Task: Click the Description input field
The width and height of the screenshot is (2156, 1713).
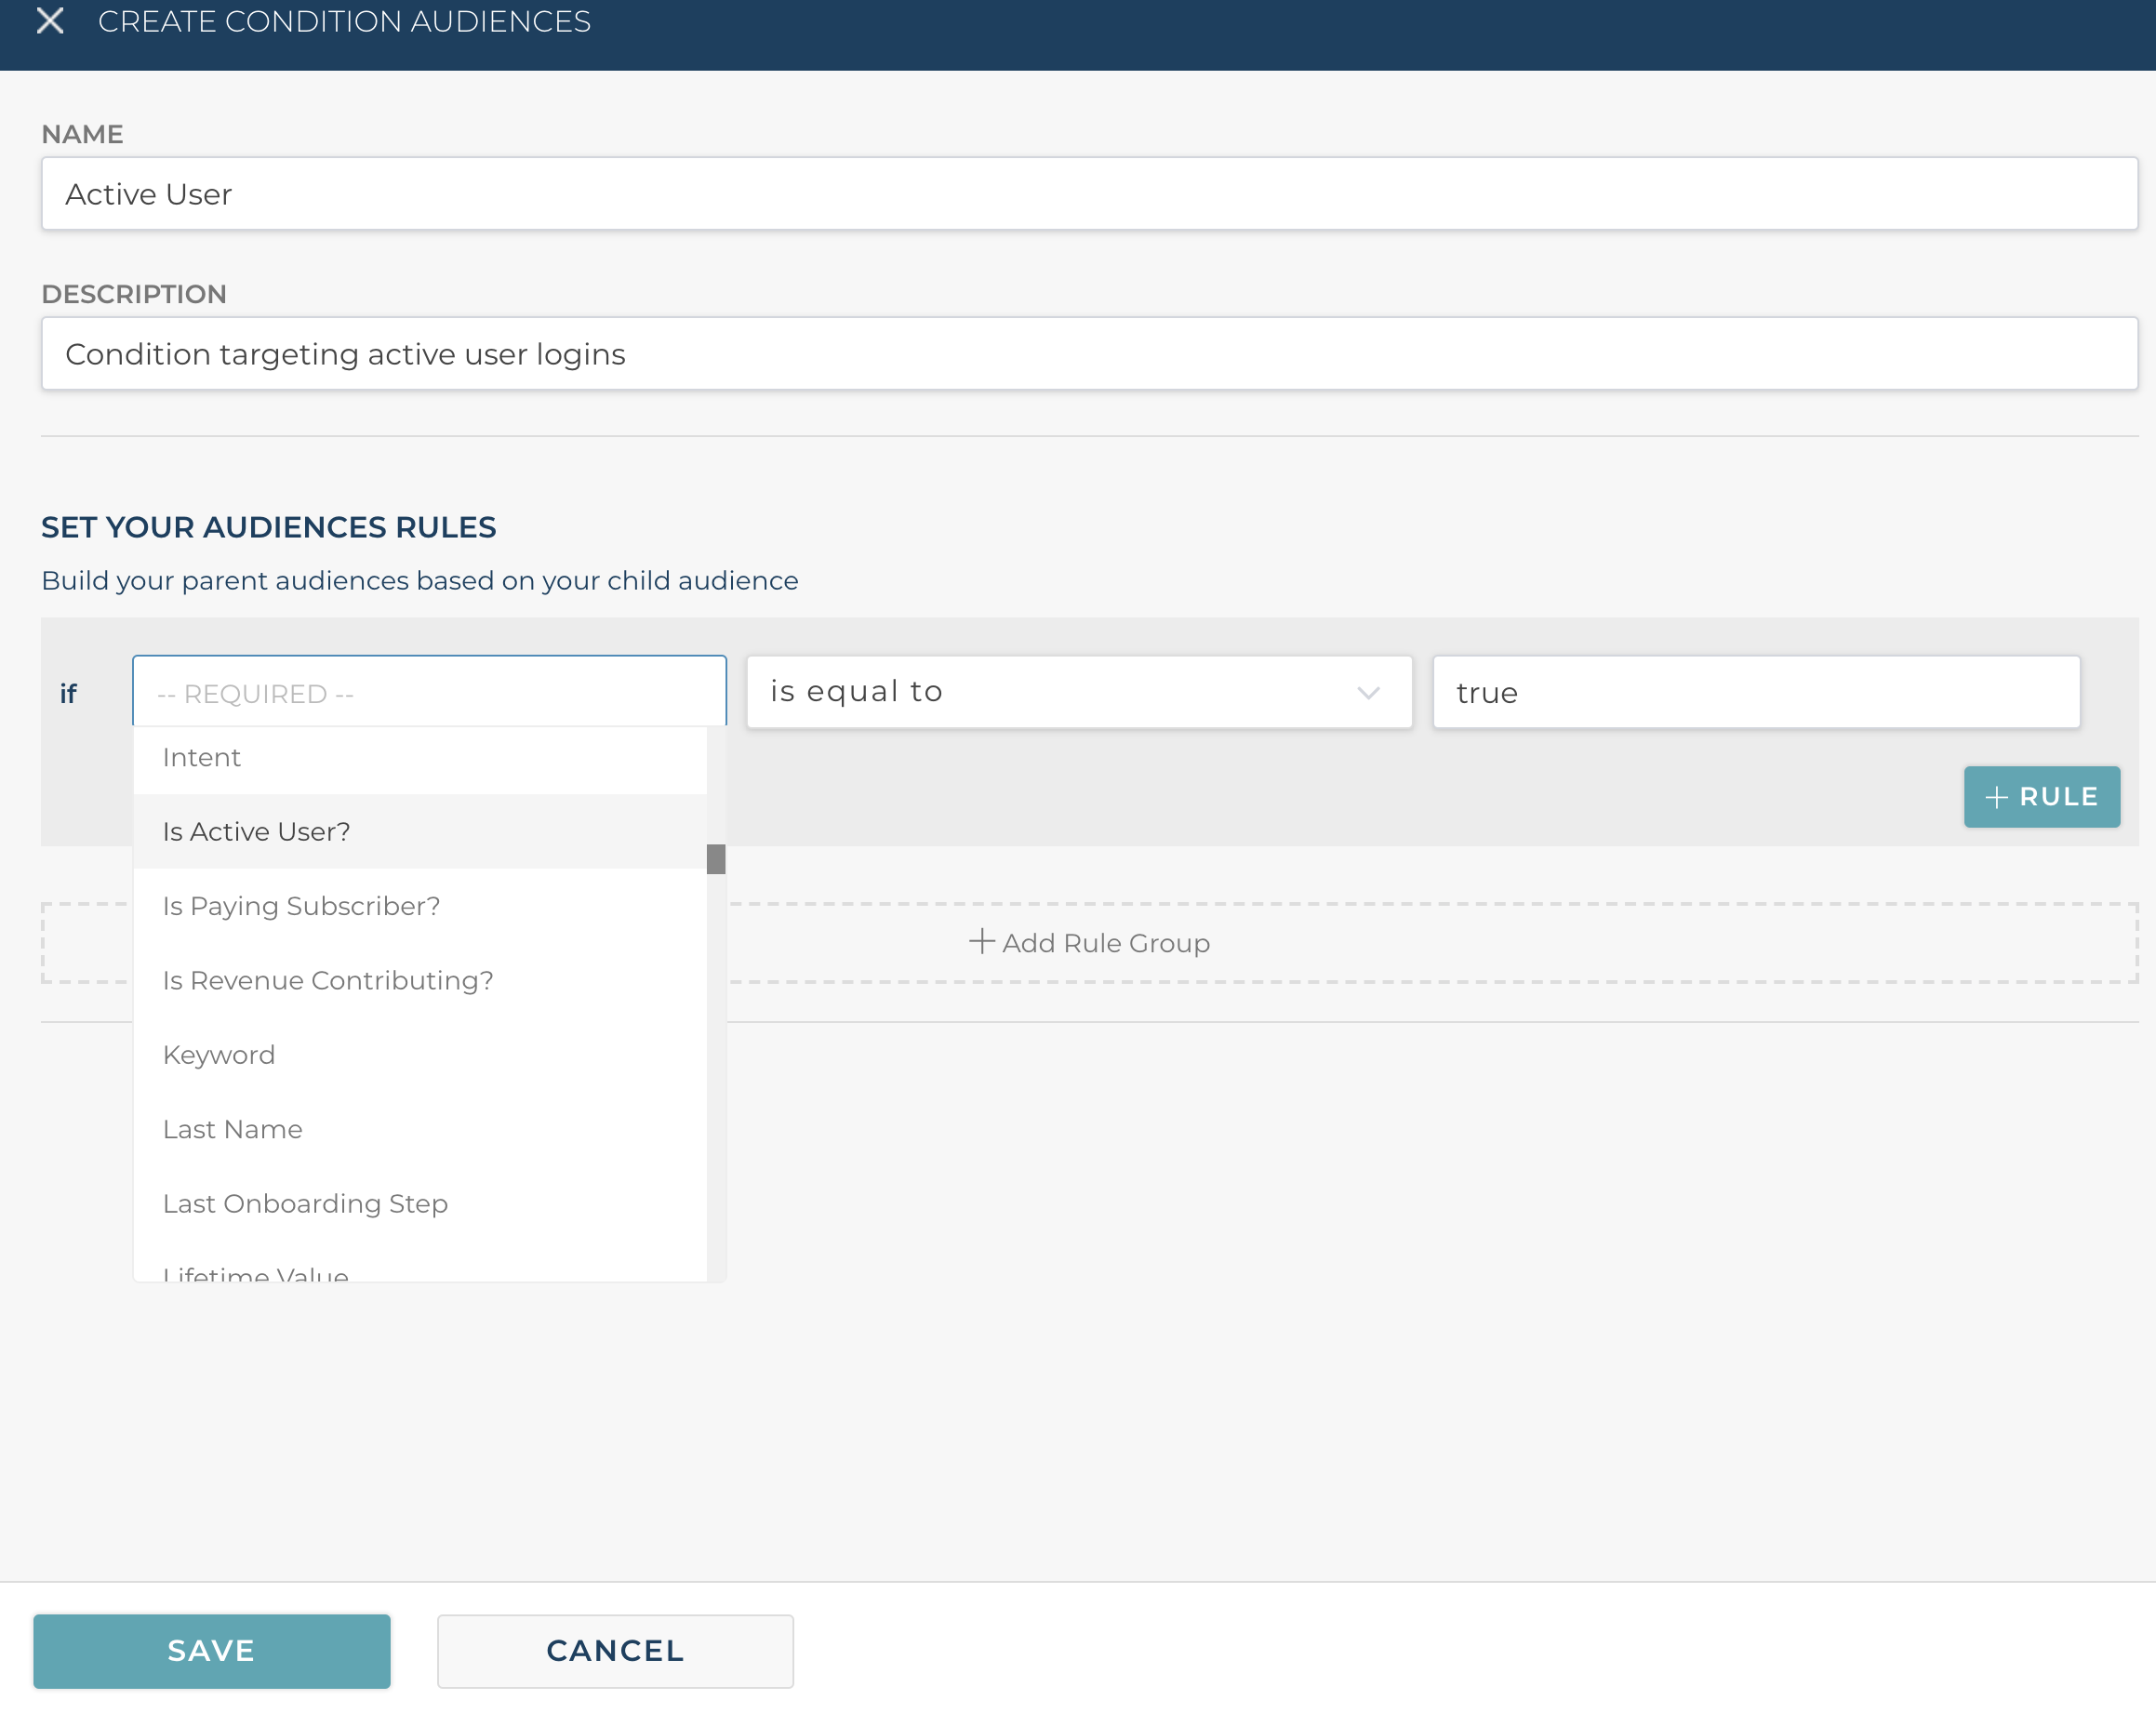Action: tap(1088, 354)
